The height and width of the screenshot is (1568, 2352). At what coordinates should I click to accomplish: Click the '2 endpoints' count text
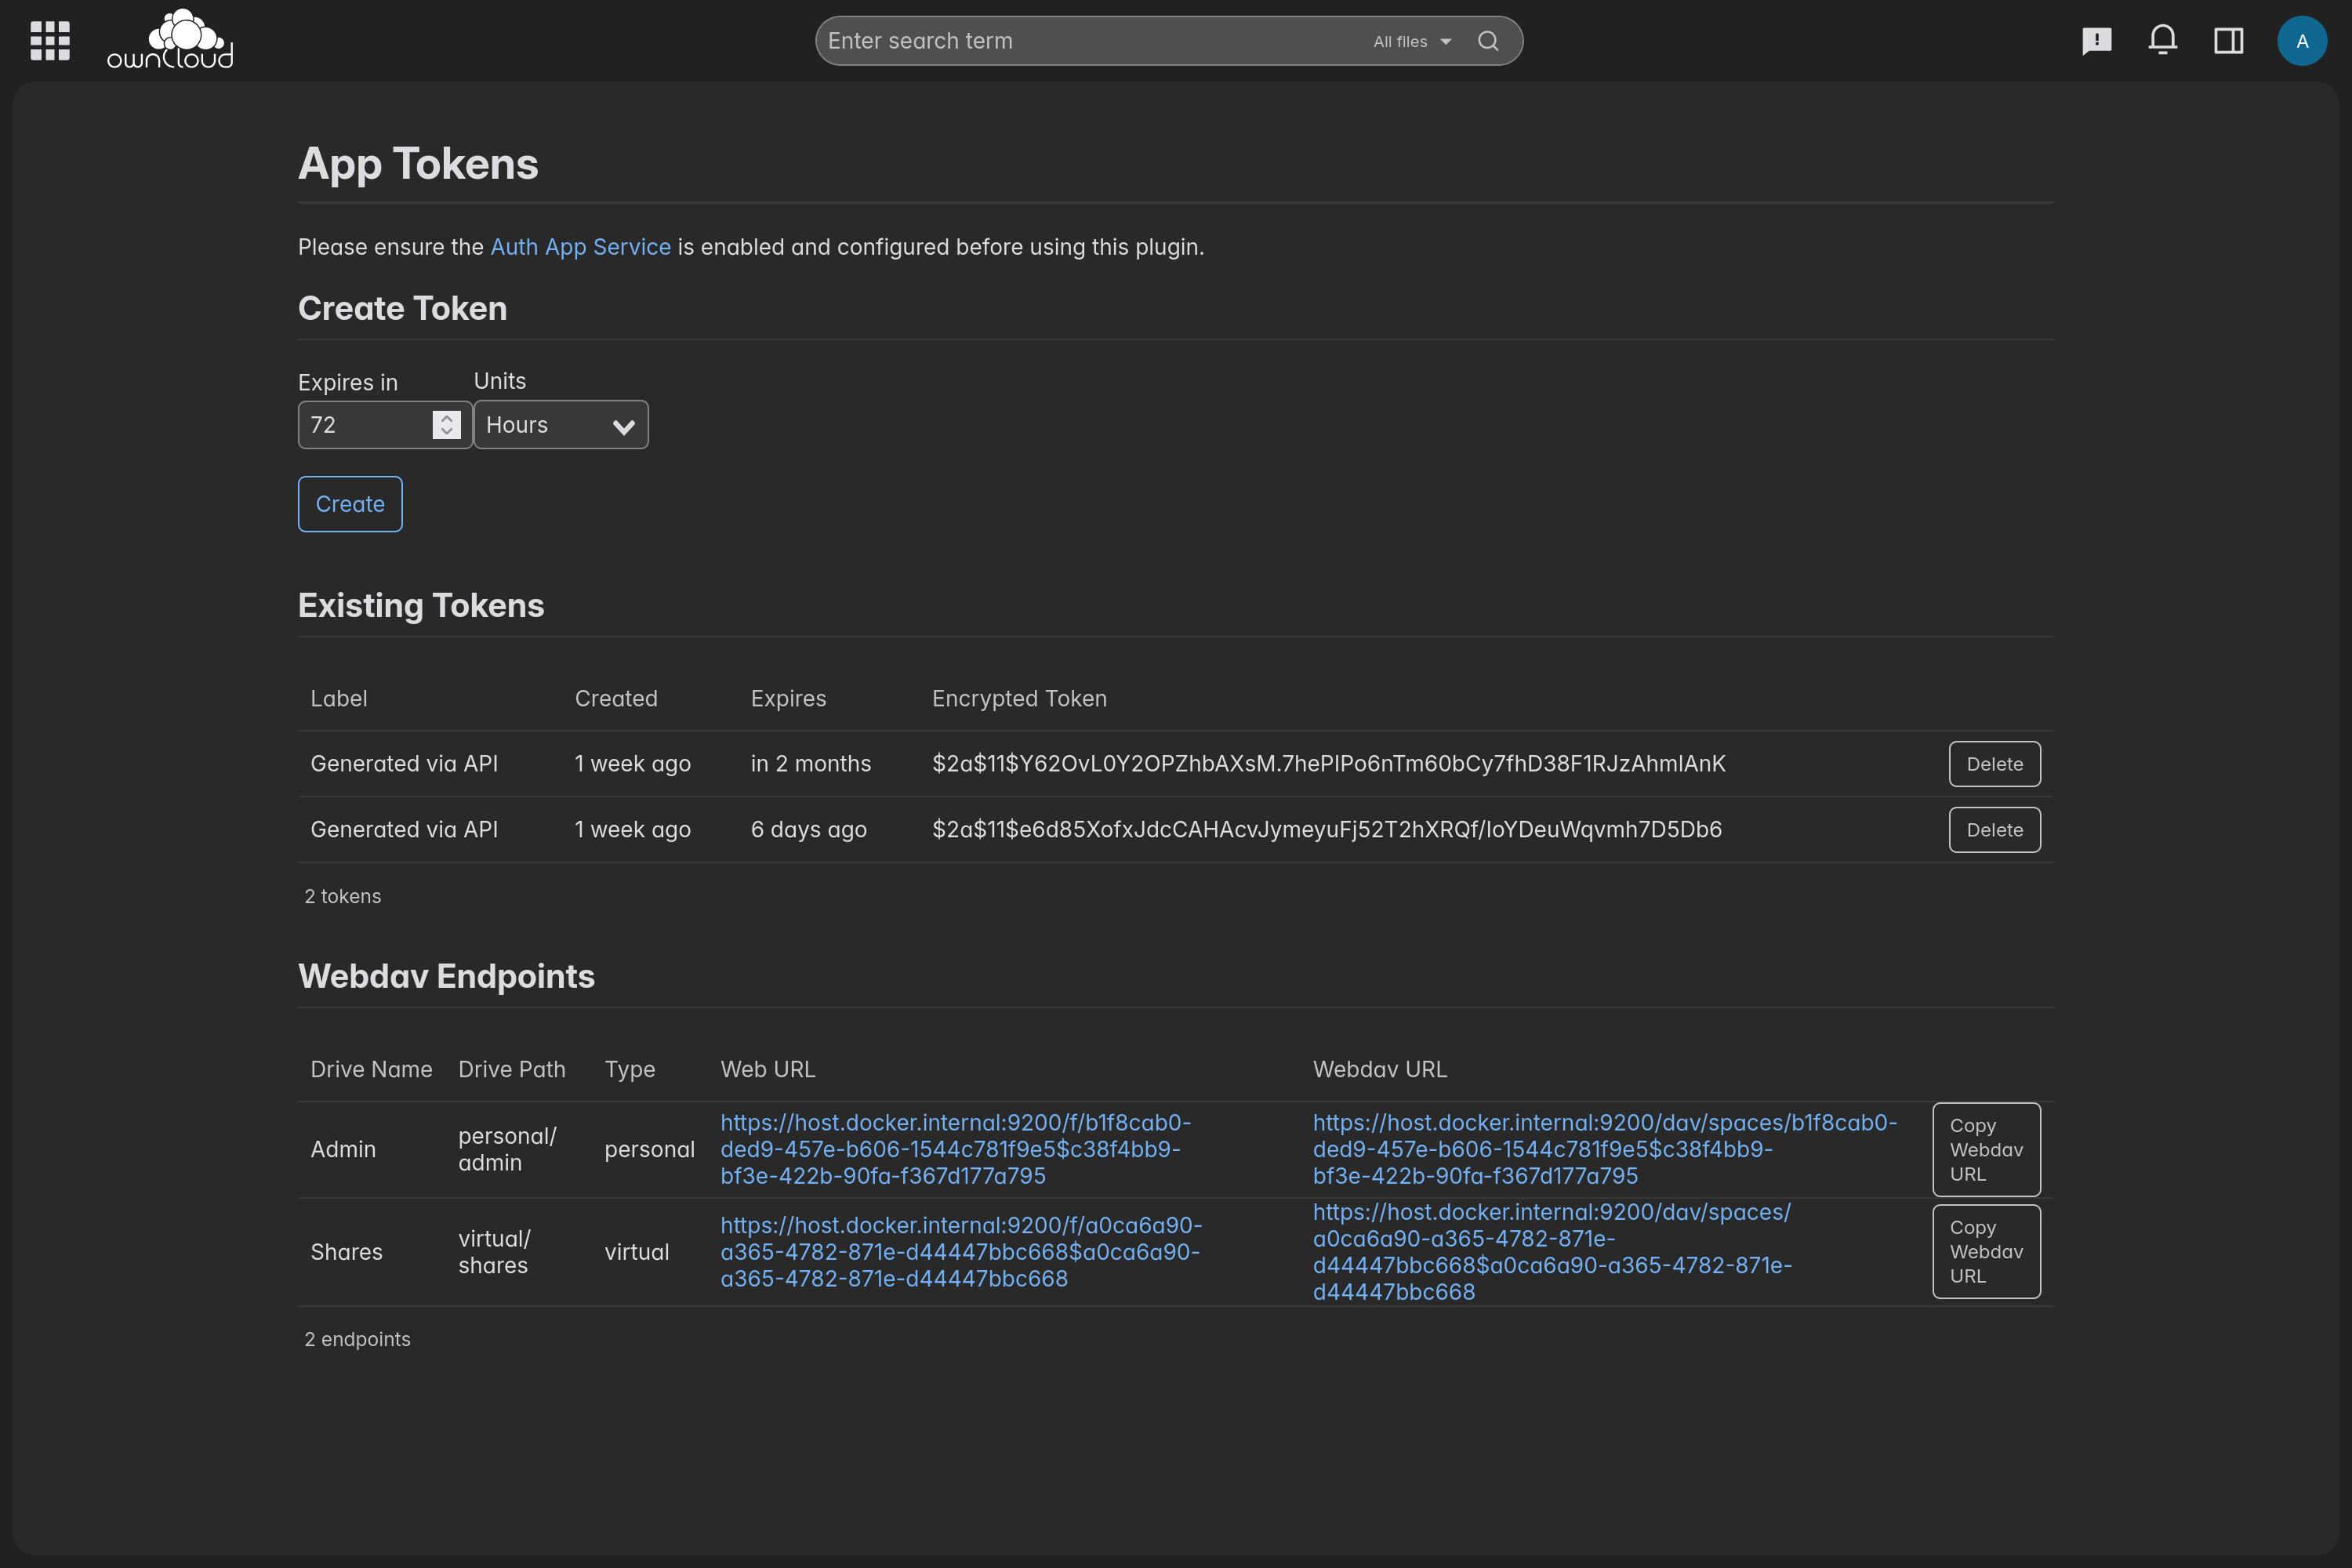[357, 1339]
